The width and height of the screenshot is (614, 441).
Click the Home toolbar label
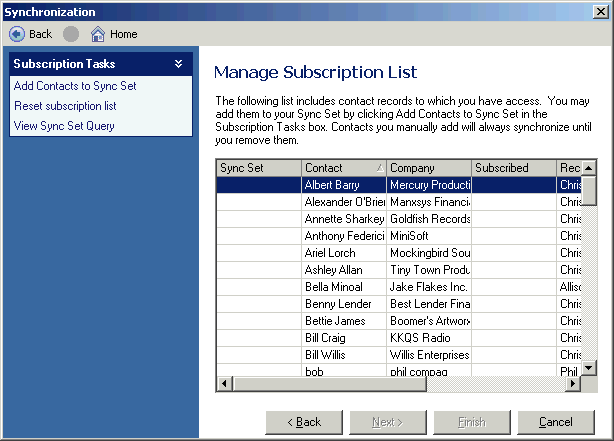[124, 34]
